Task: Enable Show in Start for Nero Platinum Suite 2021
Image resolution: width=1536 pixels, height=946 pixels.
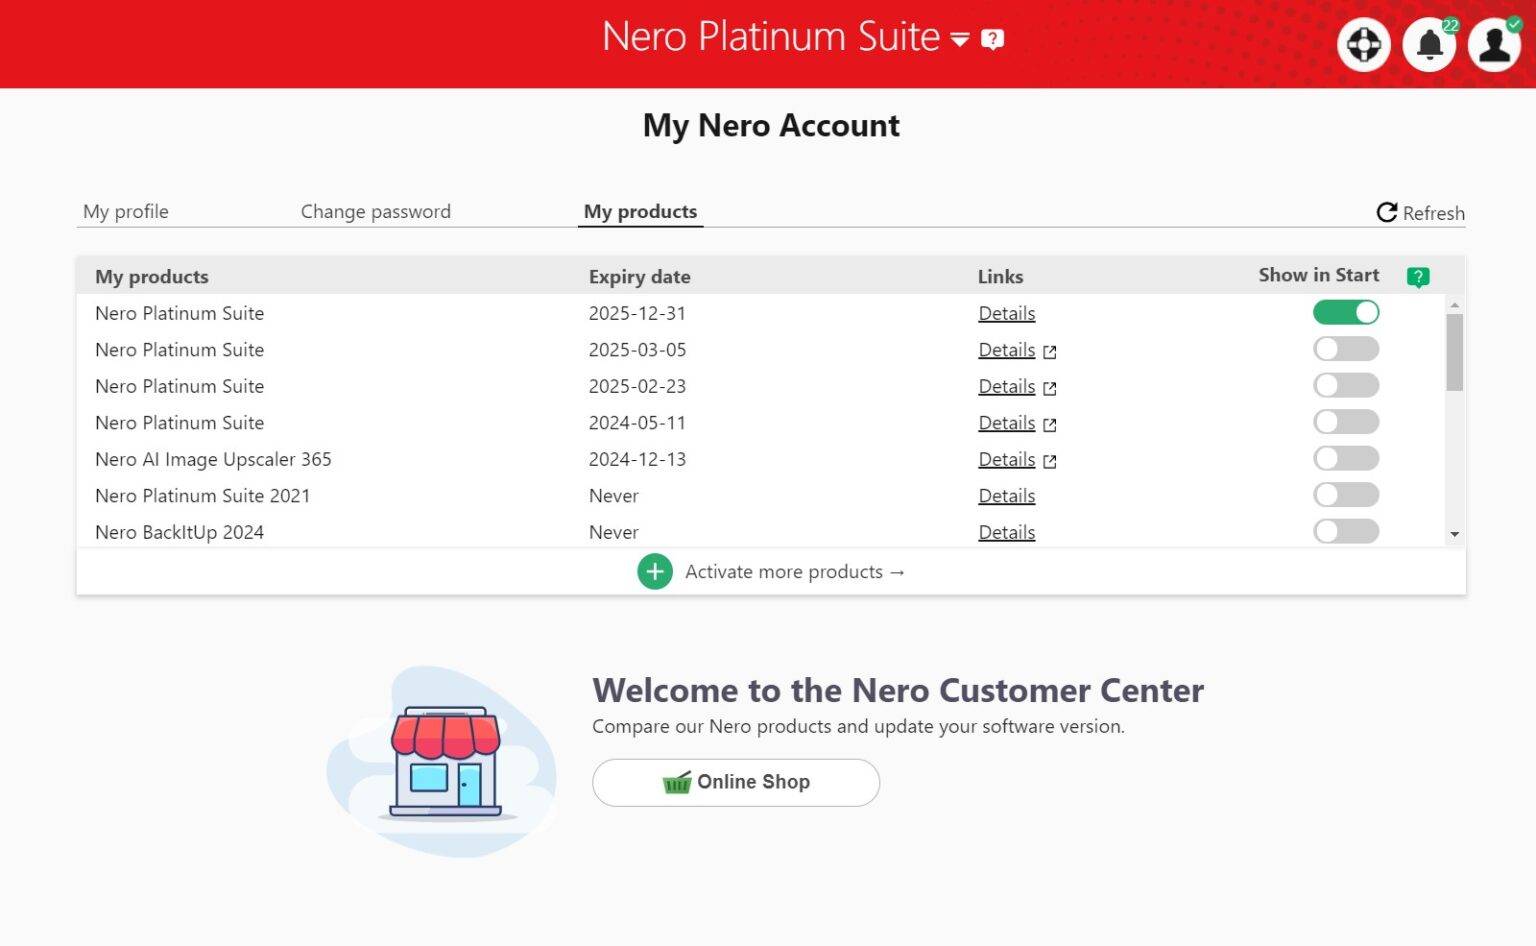Action: 1346,494
